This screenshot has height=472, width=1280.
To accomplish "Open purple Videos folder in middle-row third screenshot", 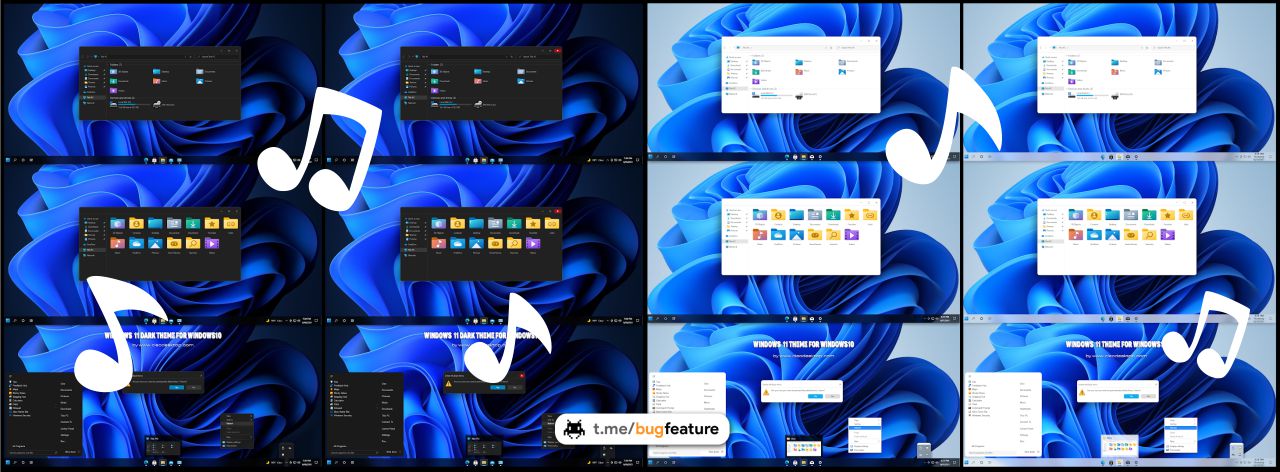I will tap(852, 235).
